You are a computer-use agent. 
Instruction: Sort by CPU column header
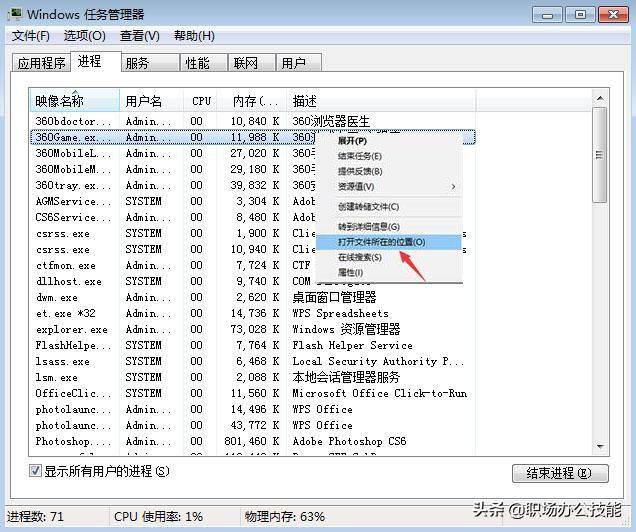click(200, 101)
